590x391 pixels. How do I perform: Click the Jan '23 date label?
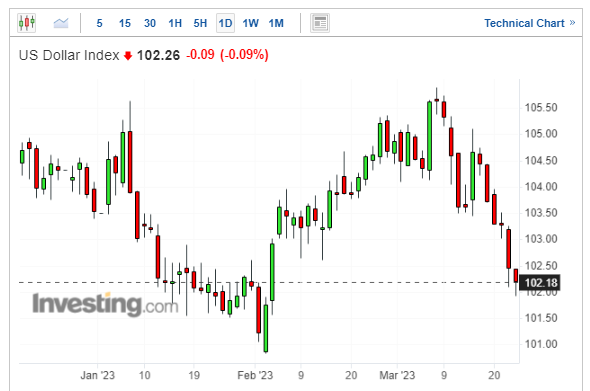coord(97,375)
